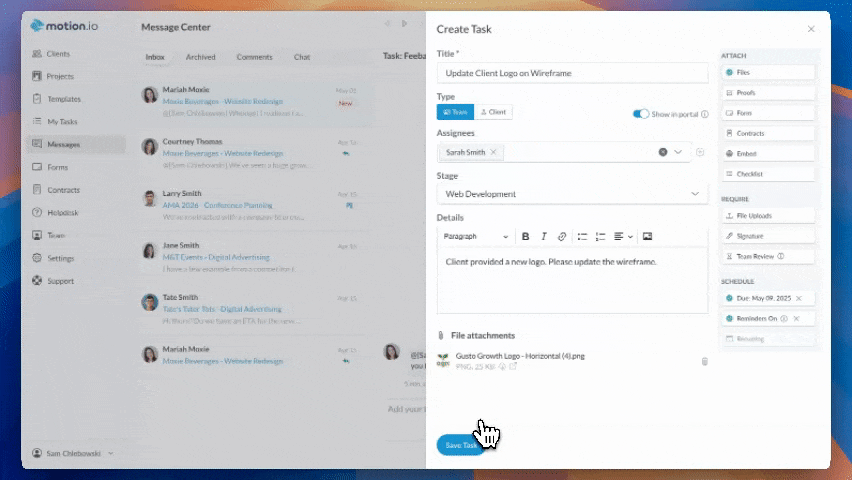The image size is (852, 480).
Task: Switch to the Inbox tab
Action: pyautogui.click(x=155, y=57)
